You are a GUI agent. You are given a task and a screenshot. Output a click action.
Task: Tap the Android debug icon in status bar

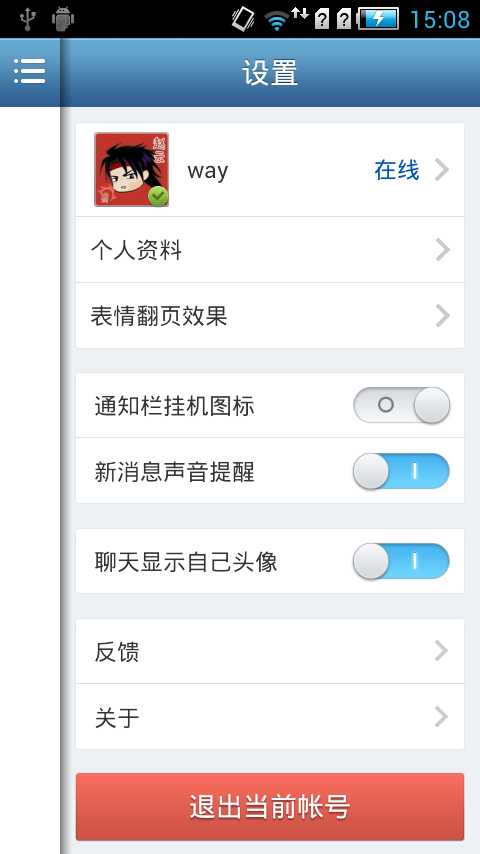pos(63,19)
